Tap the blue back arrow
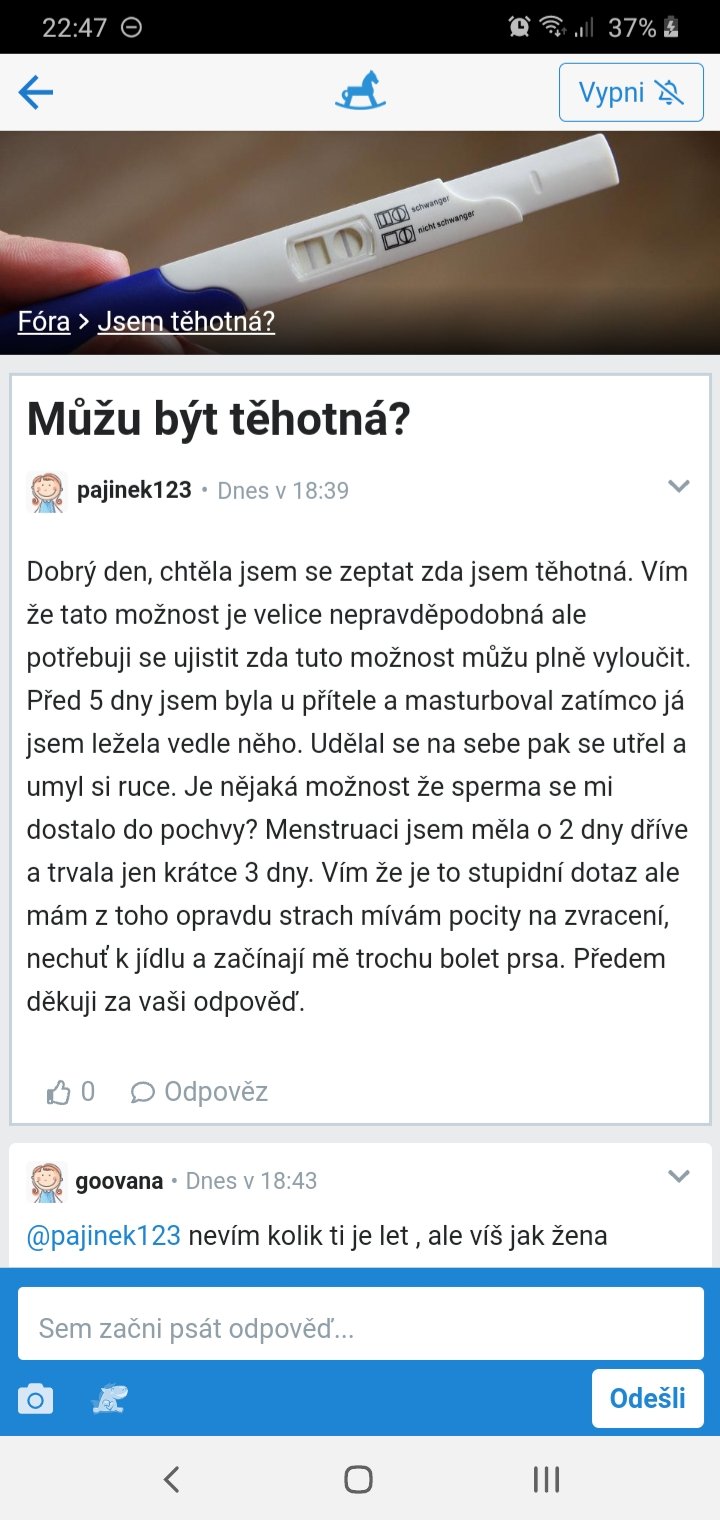The height and width of the screenshot is (1520, 720). pos(36,93)
